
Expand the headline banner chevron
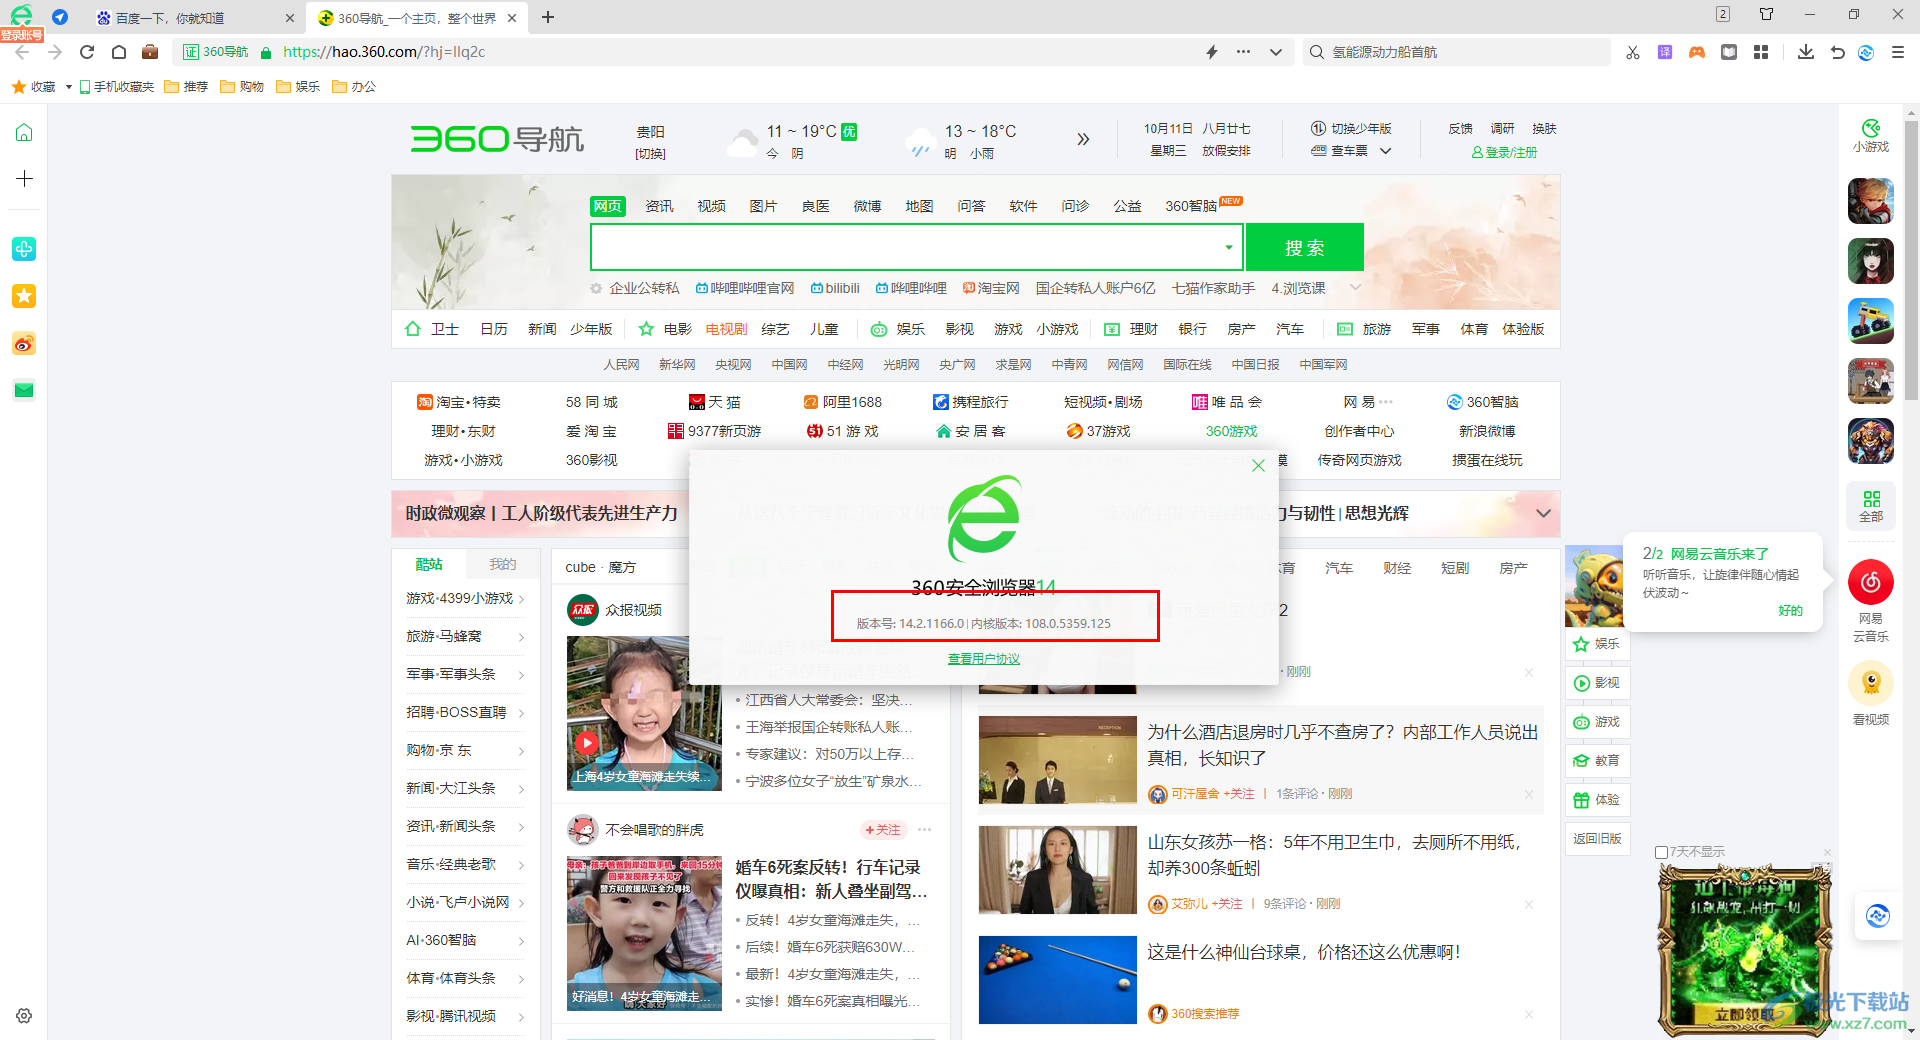1543,513
